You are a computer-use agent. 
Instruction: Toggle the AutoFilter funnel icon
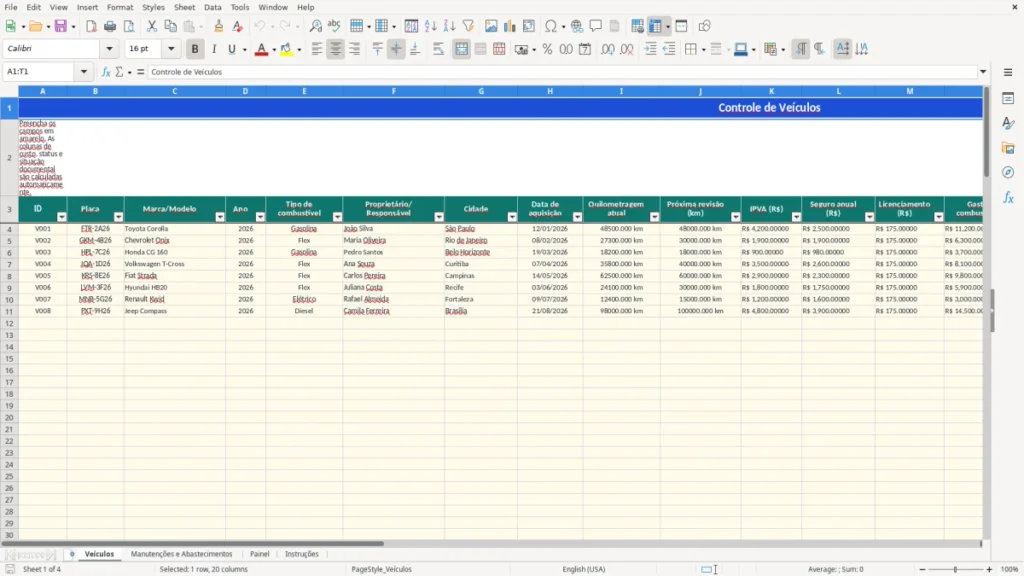pyautogui.click(x=468, y=26)
